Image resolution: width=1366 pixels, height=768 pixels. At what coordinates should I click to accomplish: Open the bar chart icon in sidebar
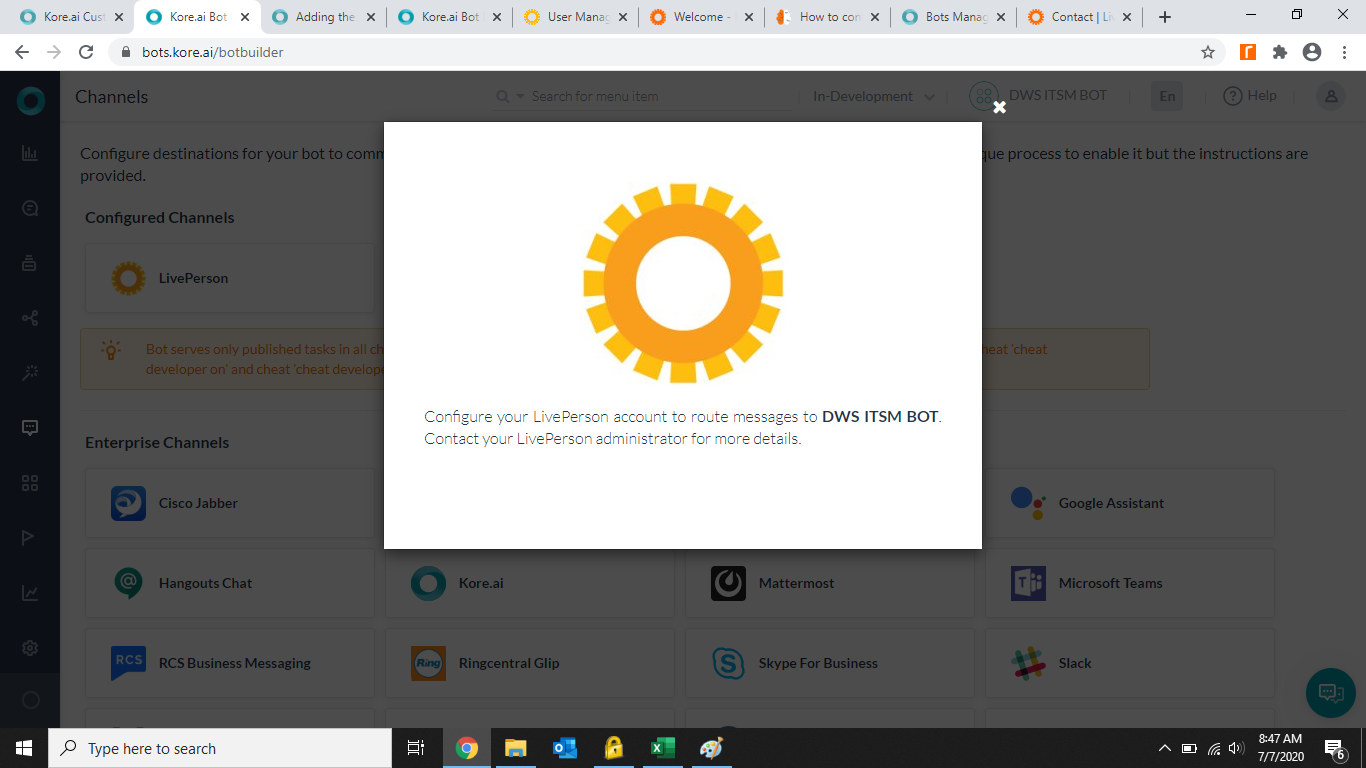click(30, 153)
